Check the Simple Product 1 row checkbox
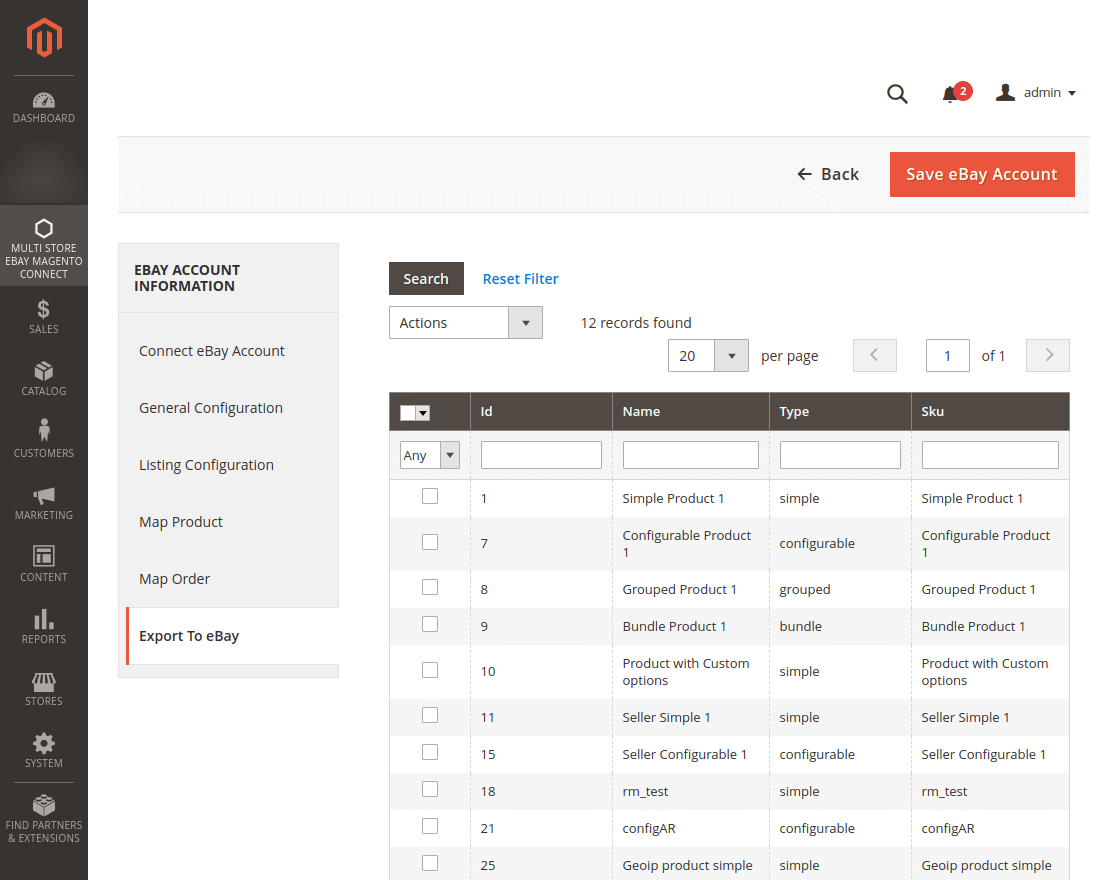 [430, 496]
